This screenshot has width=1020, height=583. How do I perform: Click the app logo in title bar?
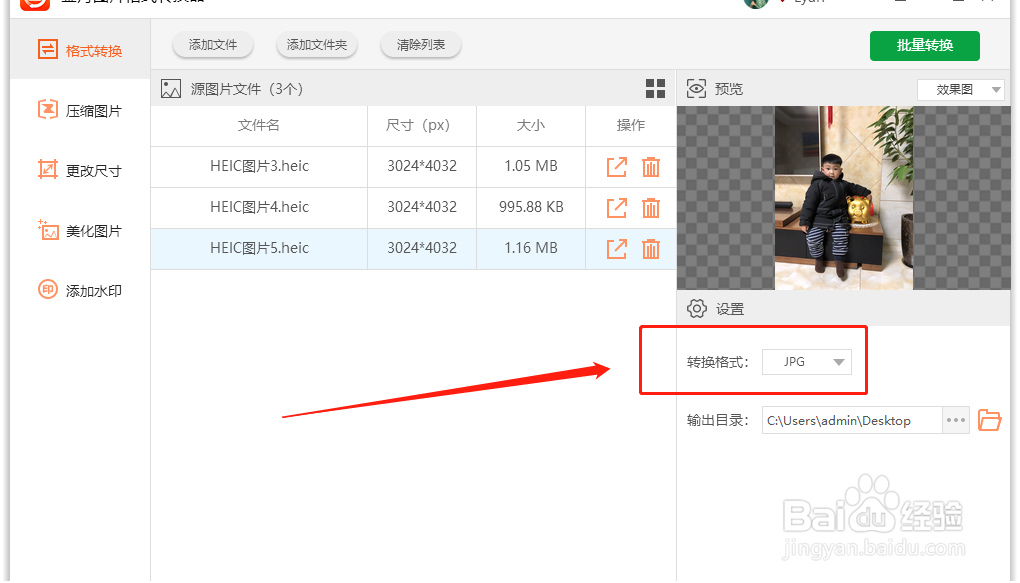coord(35,4)
